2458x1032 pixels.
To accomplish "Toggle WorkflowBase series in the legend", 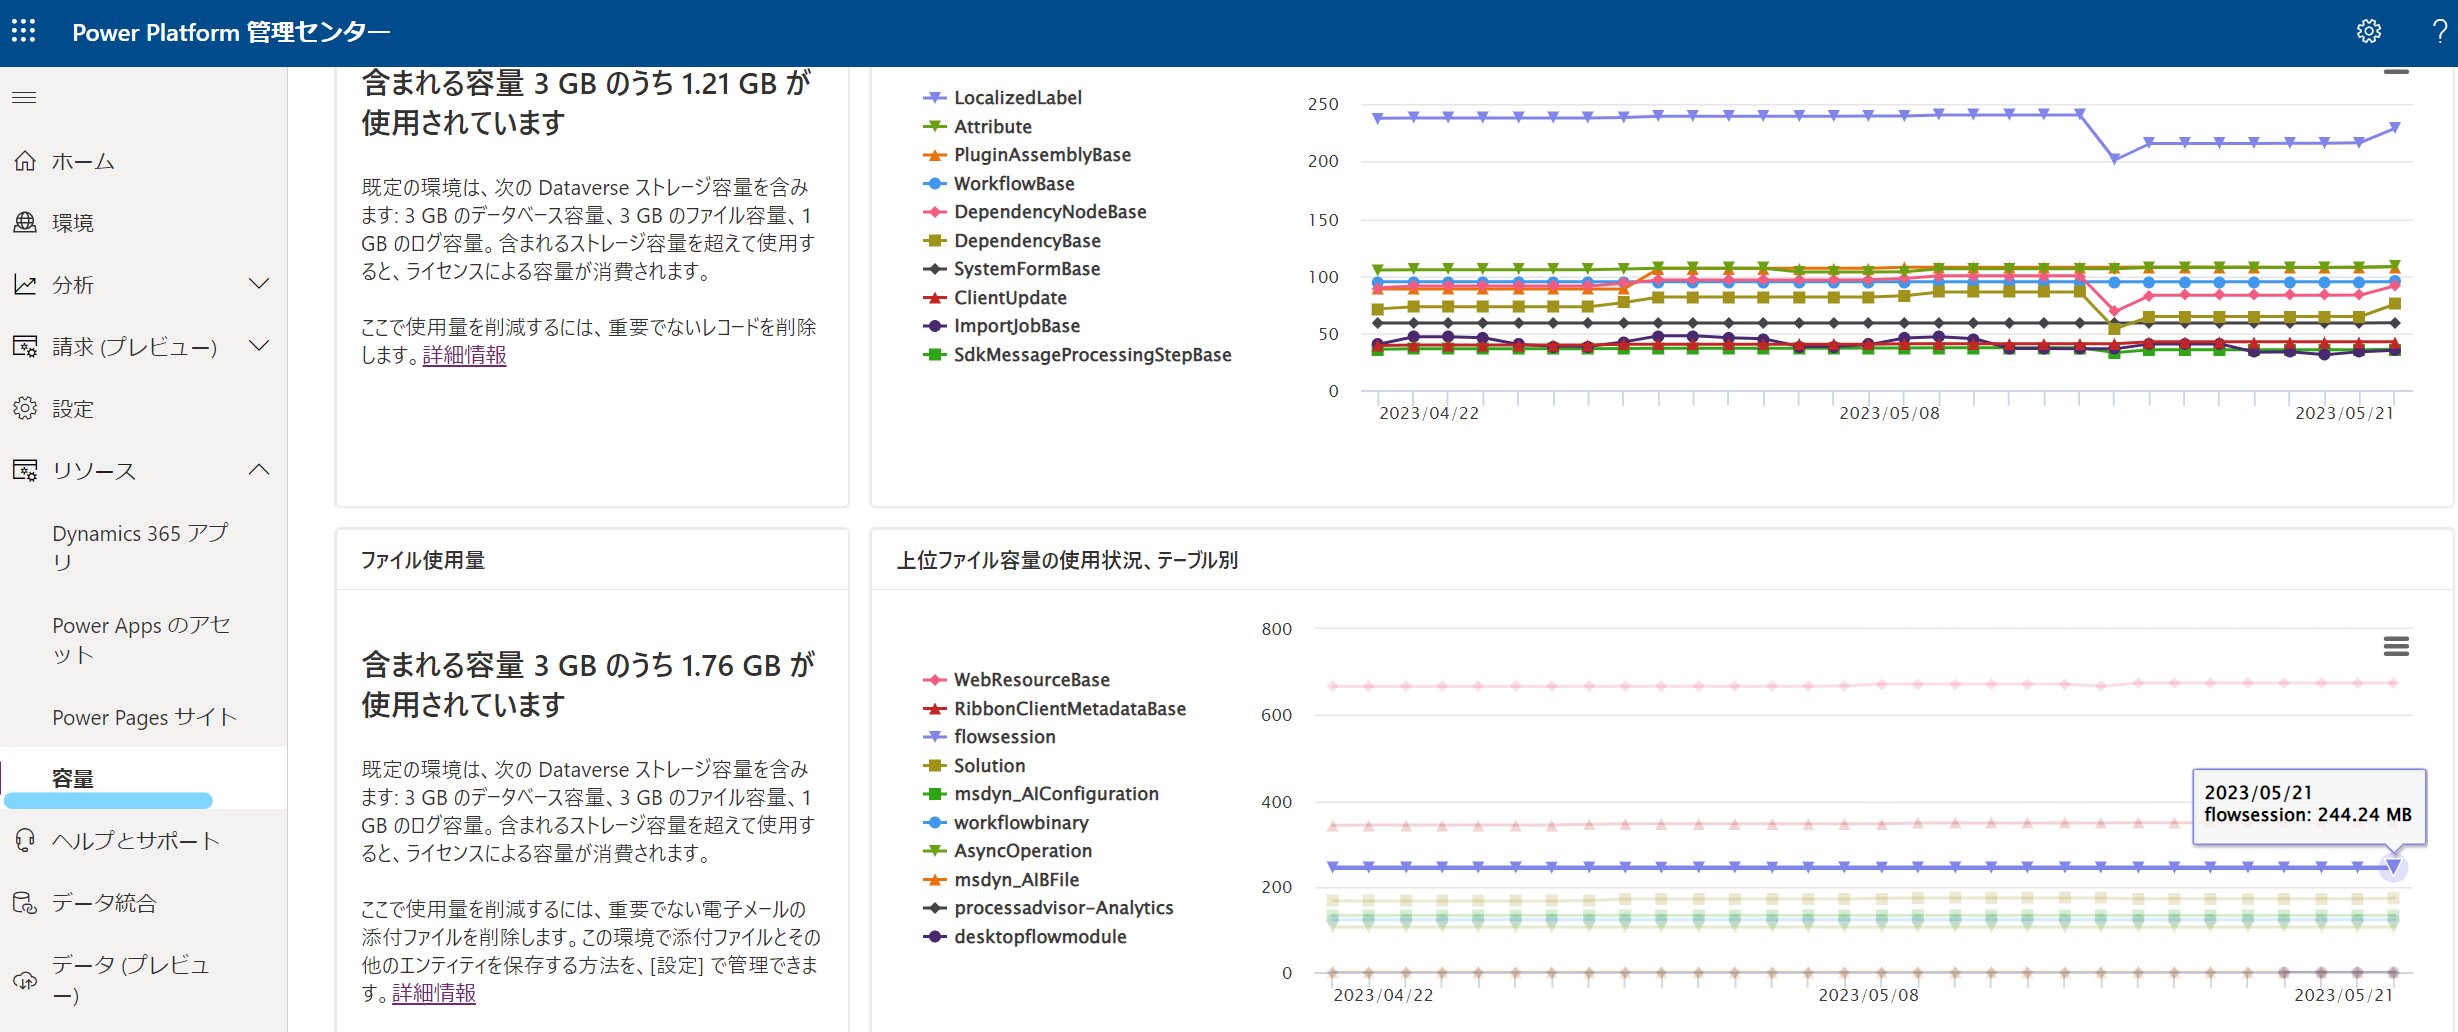I will point(999,184).
